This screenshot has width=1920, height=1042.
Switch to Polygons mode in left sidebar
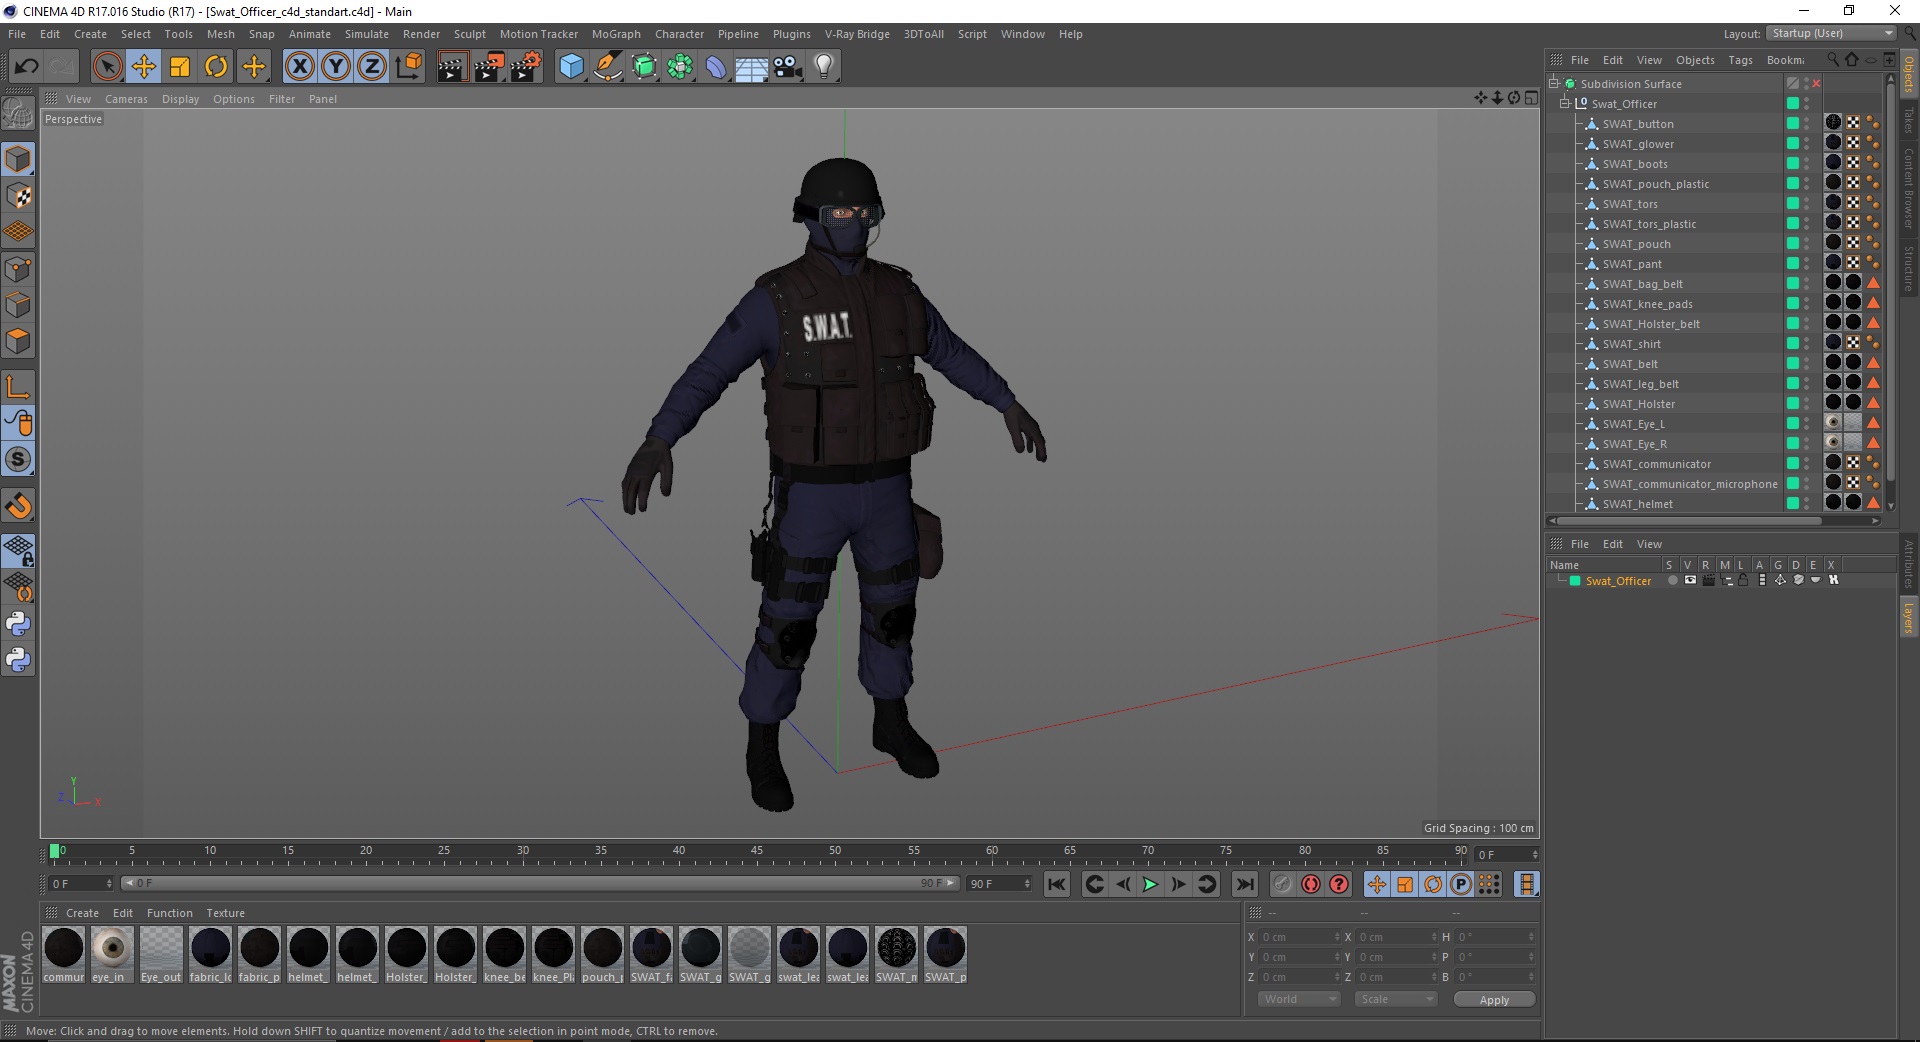tap(18, 341)
